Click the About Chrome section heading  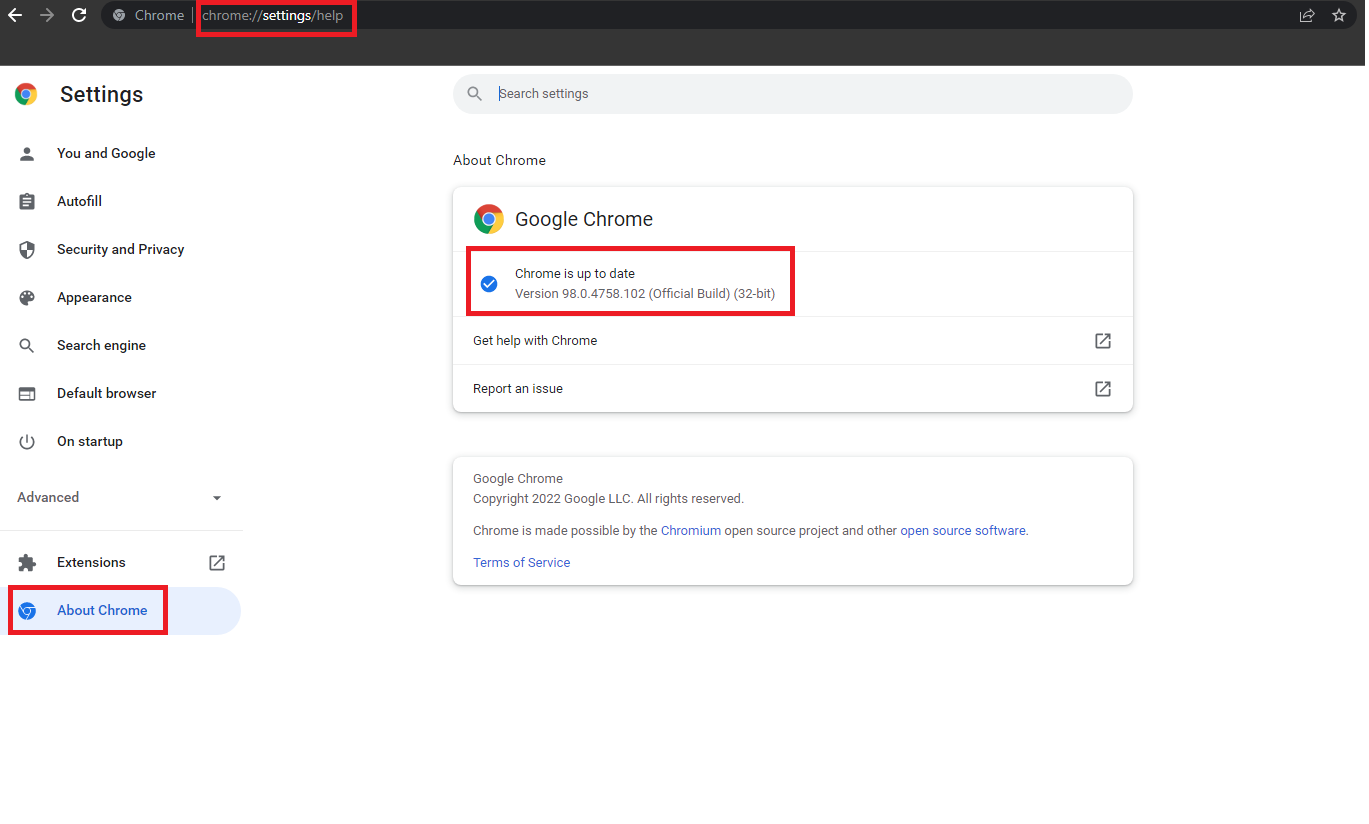point(500,160)
